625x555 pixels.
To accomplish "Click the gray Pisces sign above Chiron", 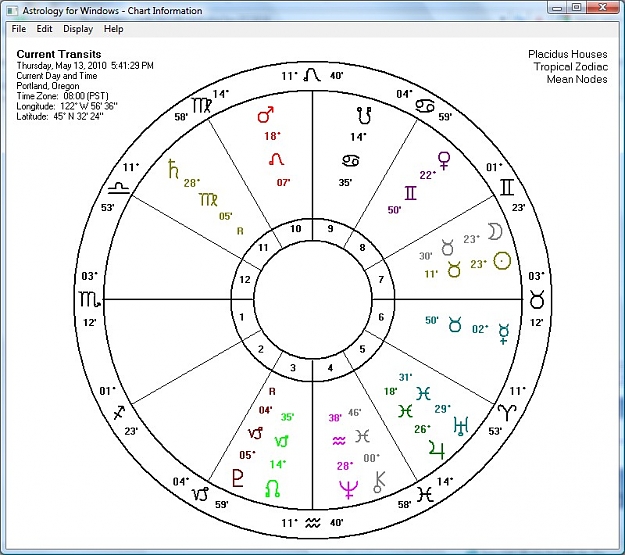I will (x=362, y=436).
